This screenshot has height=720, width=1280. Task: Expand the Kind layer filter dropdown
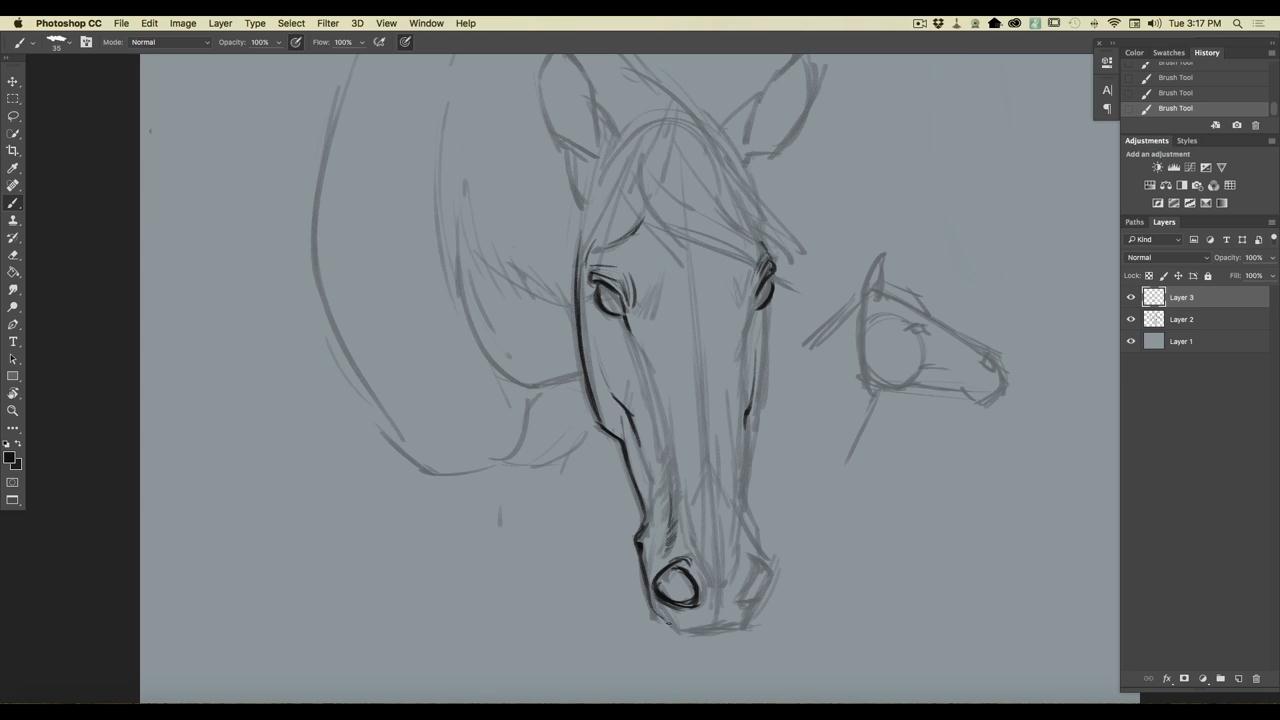pos(1154,240)
